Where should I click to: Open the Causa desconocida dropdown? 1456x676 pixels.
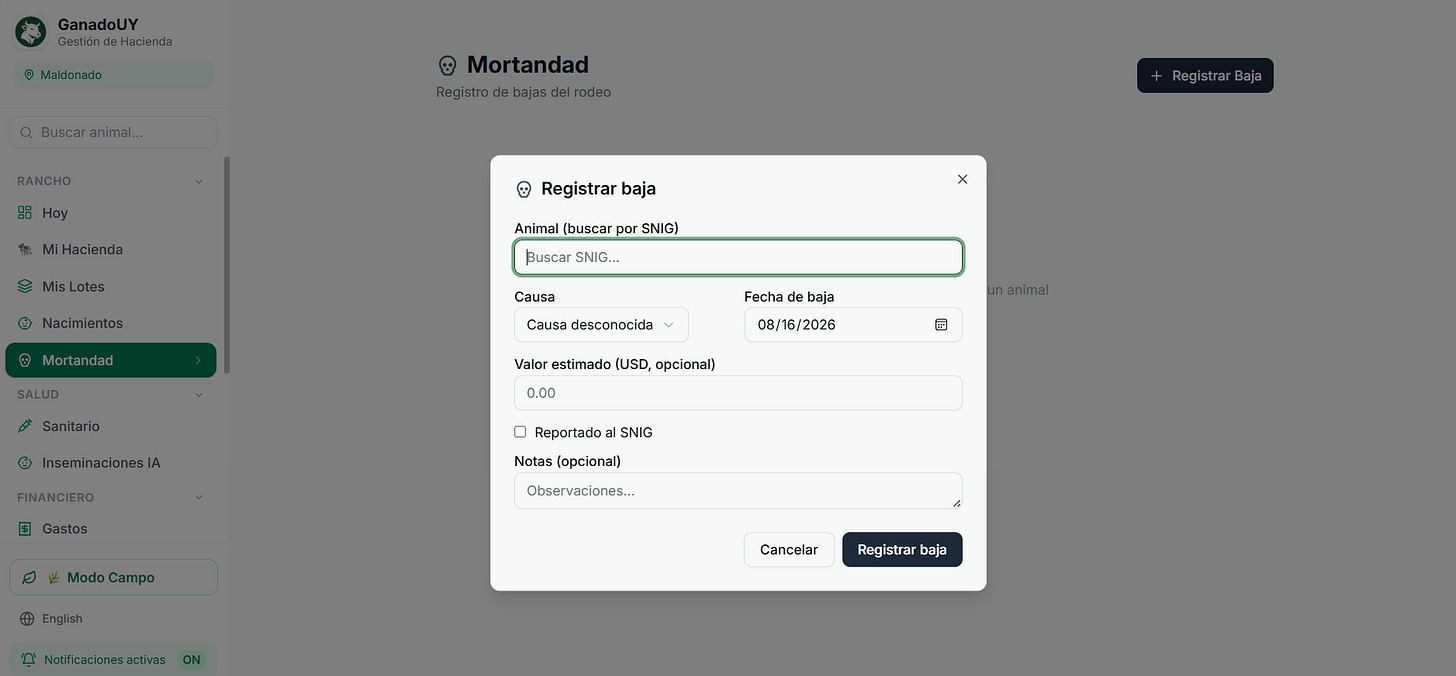pyautogui.click(x=601, y=325)
